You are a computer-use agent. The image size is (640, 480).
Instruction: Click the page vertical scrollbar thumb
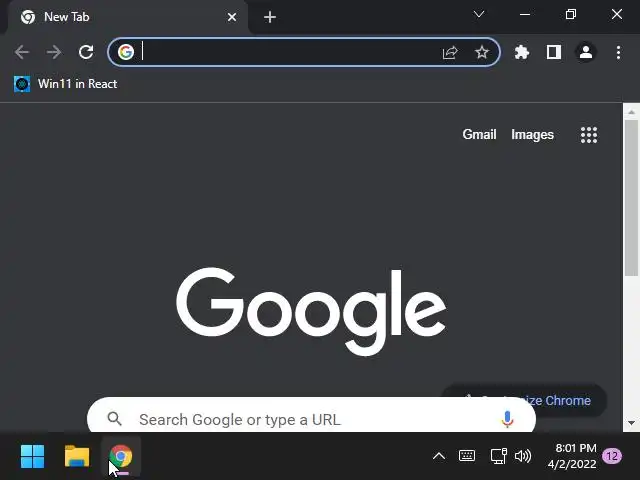(631, 198)
